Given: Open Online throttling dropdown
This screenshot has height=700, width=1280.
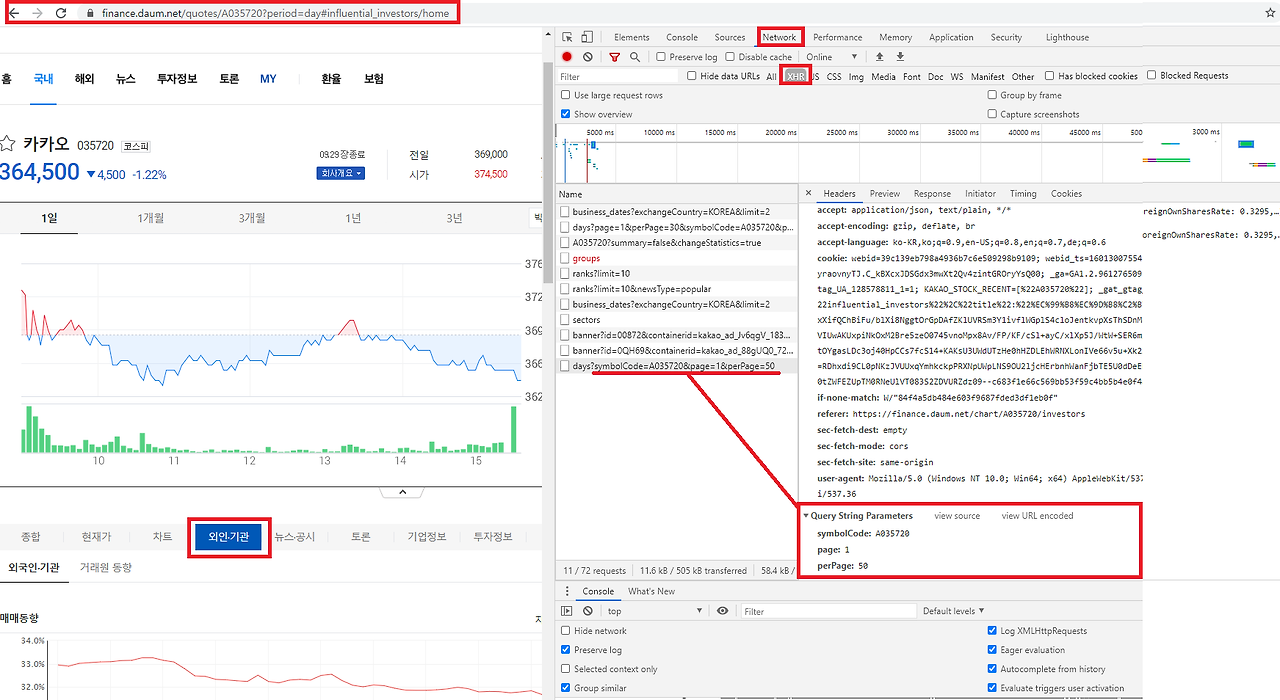Looking at the screenshot, I should tap(834, 57).
